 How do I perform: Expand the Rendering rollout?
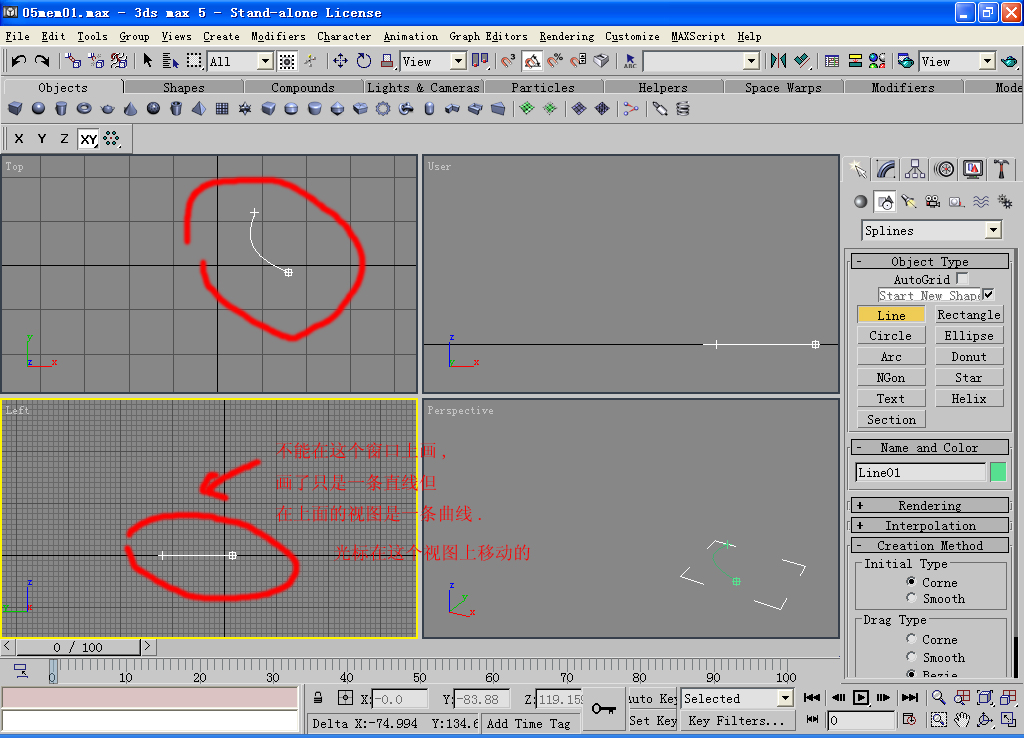tap(930, 505)
